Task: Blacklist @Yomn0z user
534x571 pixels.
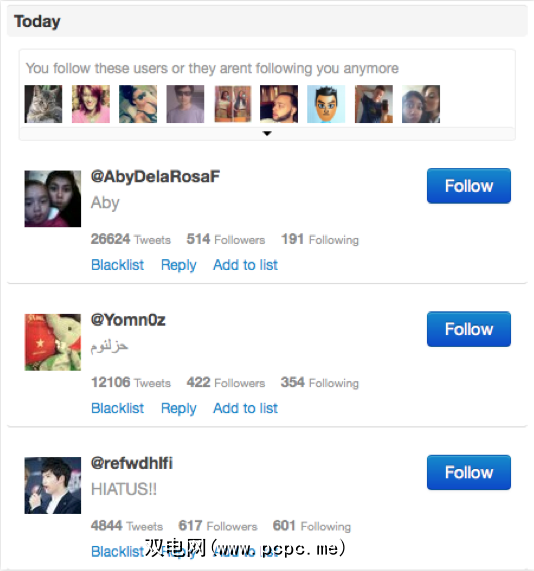Action: click(x=117, y=408)
